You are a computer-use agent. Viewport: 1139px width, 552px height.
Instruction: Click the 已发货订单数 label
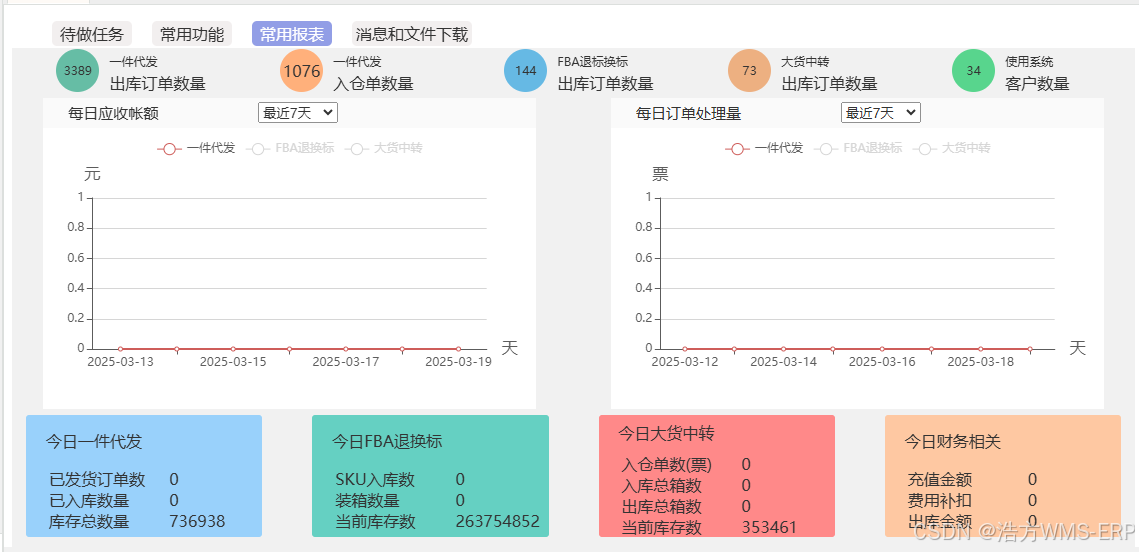click(97, 479)
